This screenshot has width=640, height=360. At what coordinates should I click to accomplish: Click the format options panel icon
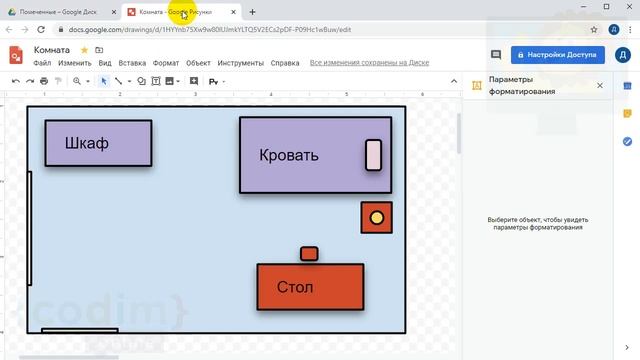click(477, 85)
